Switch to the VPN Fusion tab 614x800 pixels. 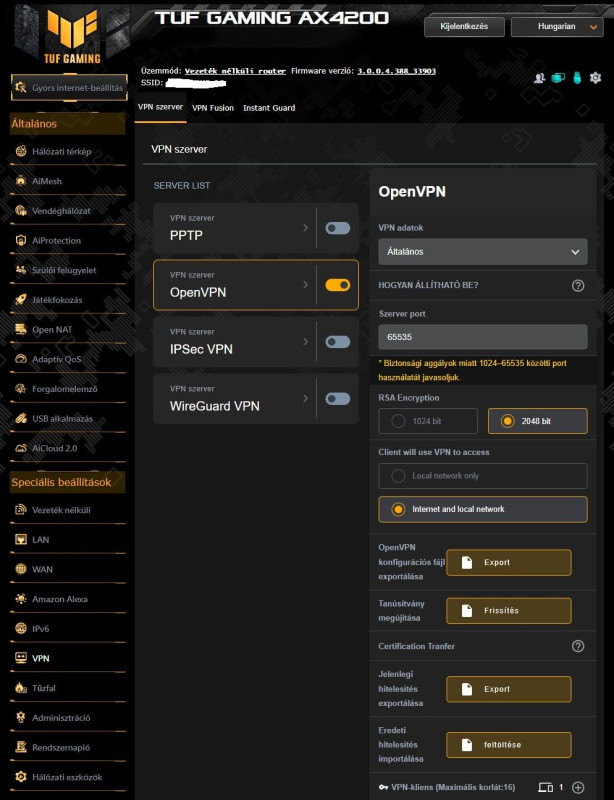(213, 108)
